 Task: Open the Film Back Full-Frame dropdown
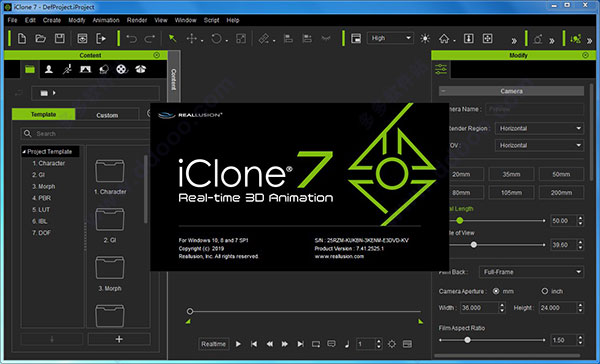point(531,272)
